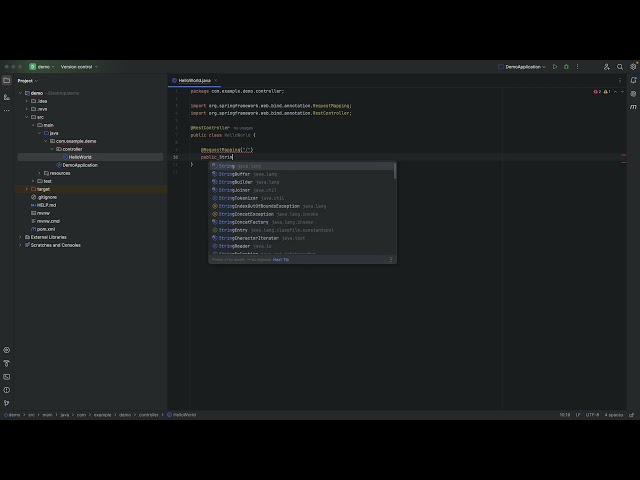Open the Notifications bell icon

click(x=633, y=80)
